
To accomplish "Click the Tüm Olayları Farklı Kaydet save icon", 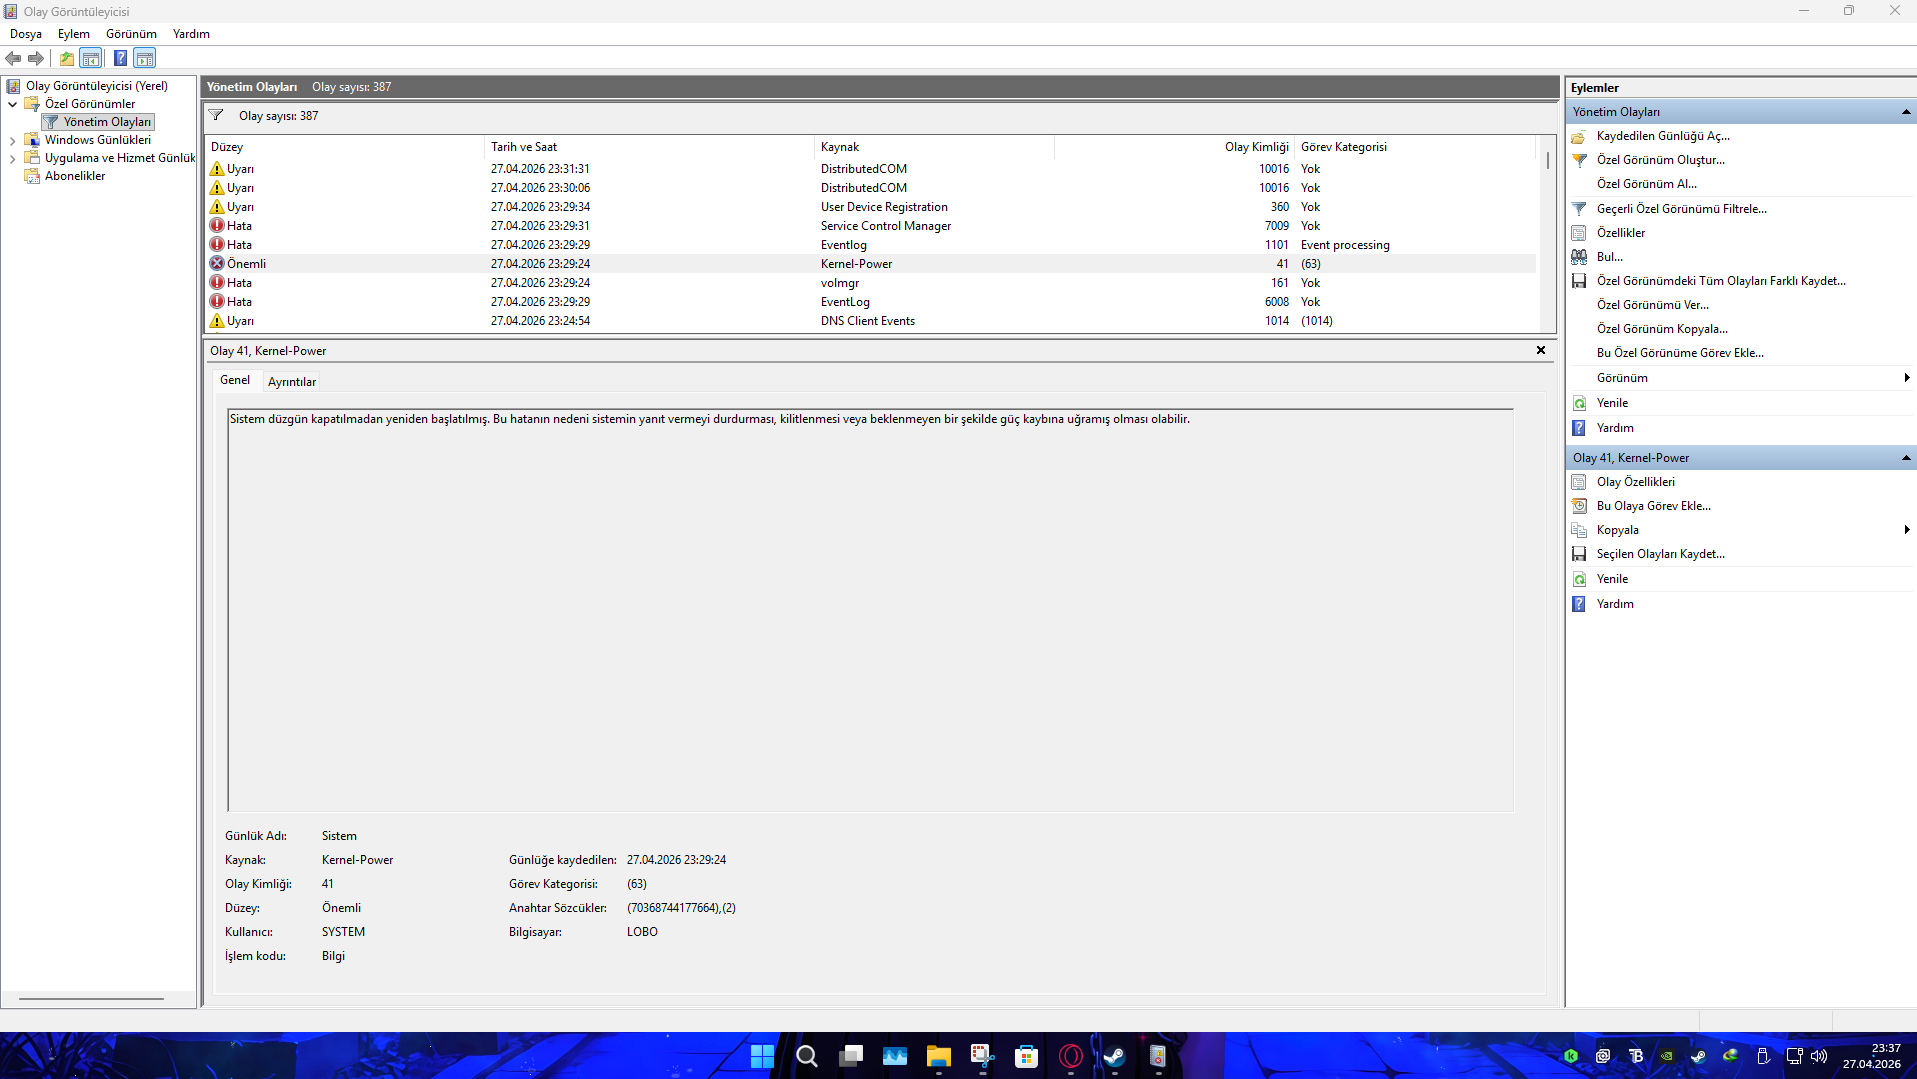I will pyautogui.click(x=1579, y=281).
